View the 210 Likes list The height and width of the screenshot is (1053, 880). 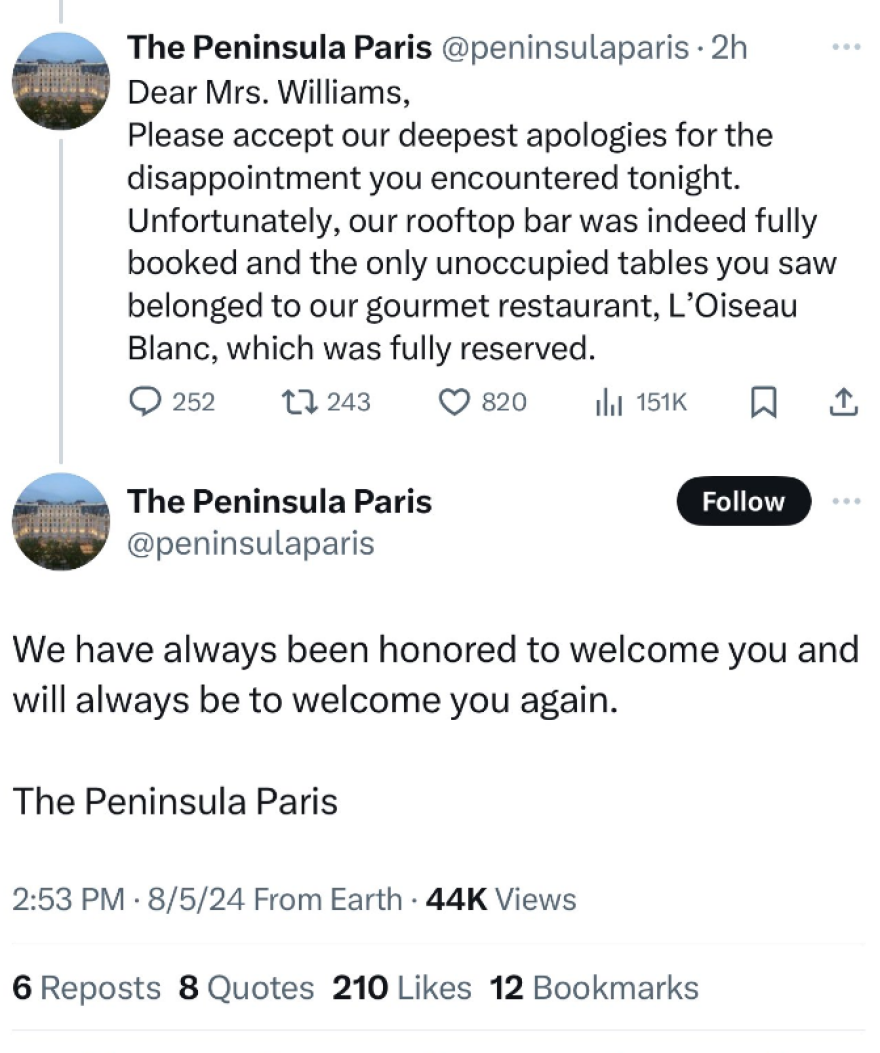click(401, 988)
